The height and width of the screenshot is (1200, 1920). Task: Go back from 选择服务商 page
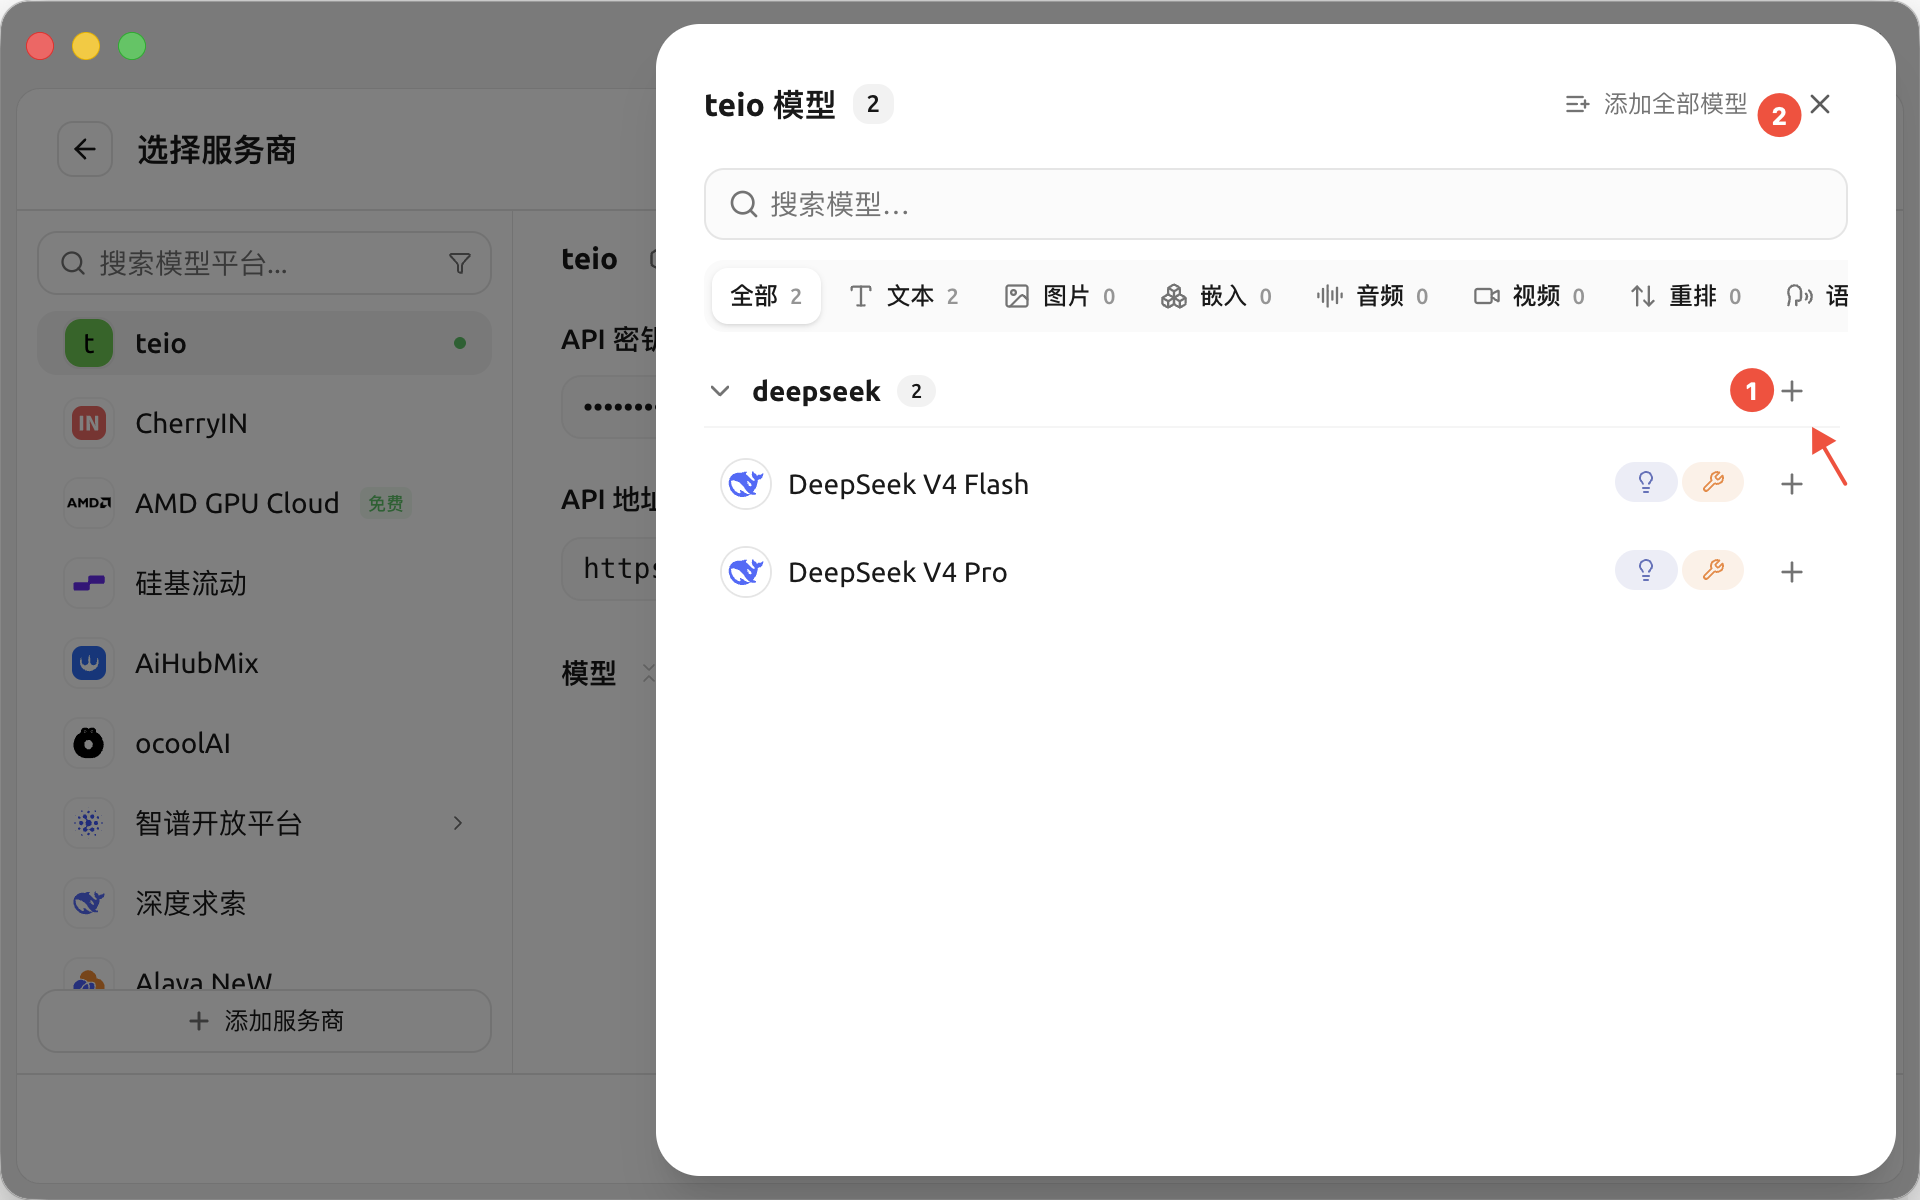pos(85,150)
